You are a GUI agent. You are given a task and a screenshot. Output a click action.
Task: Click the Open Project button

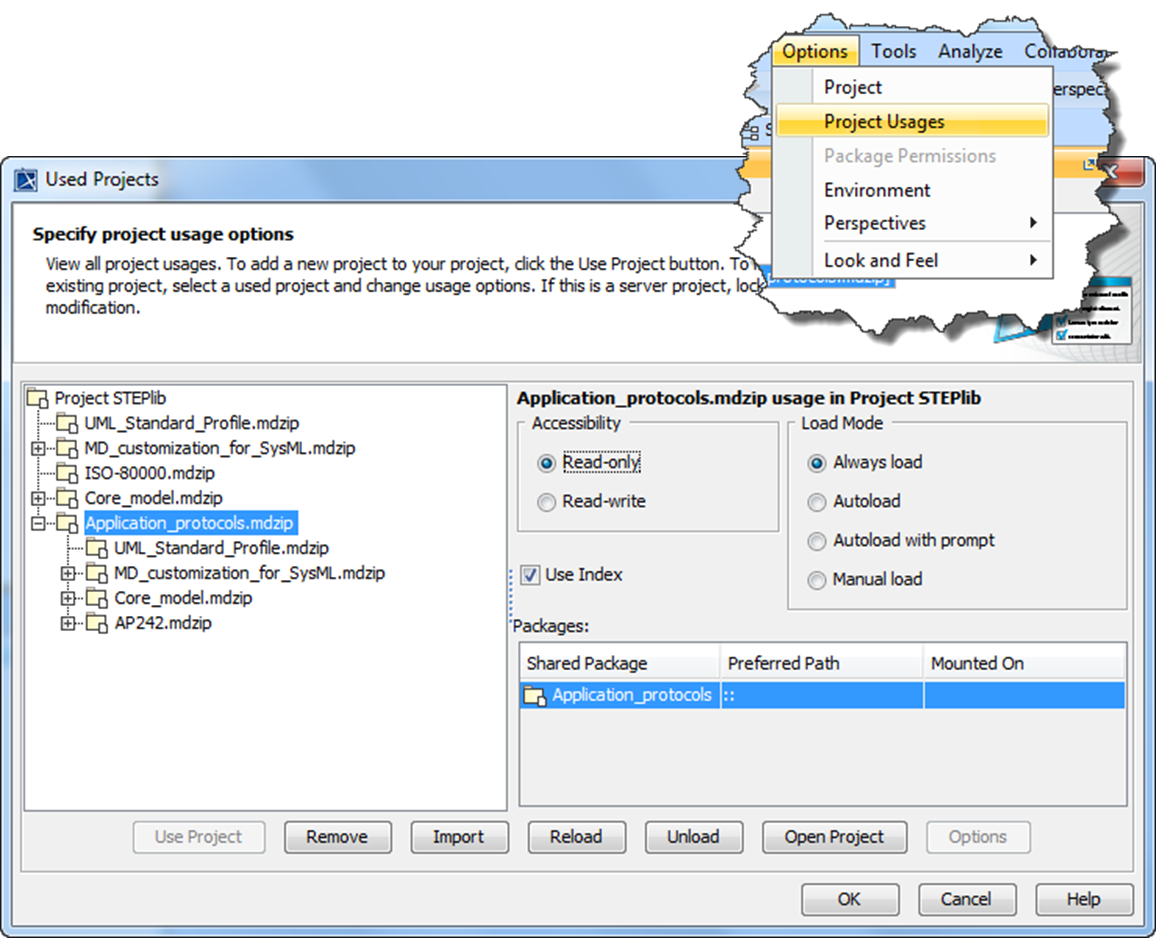(834, 837)
